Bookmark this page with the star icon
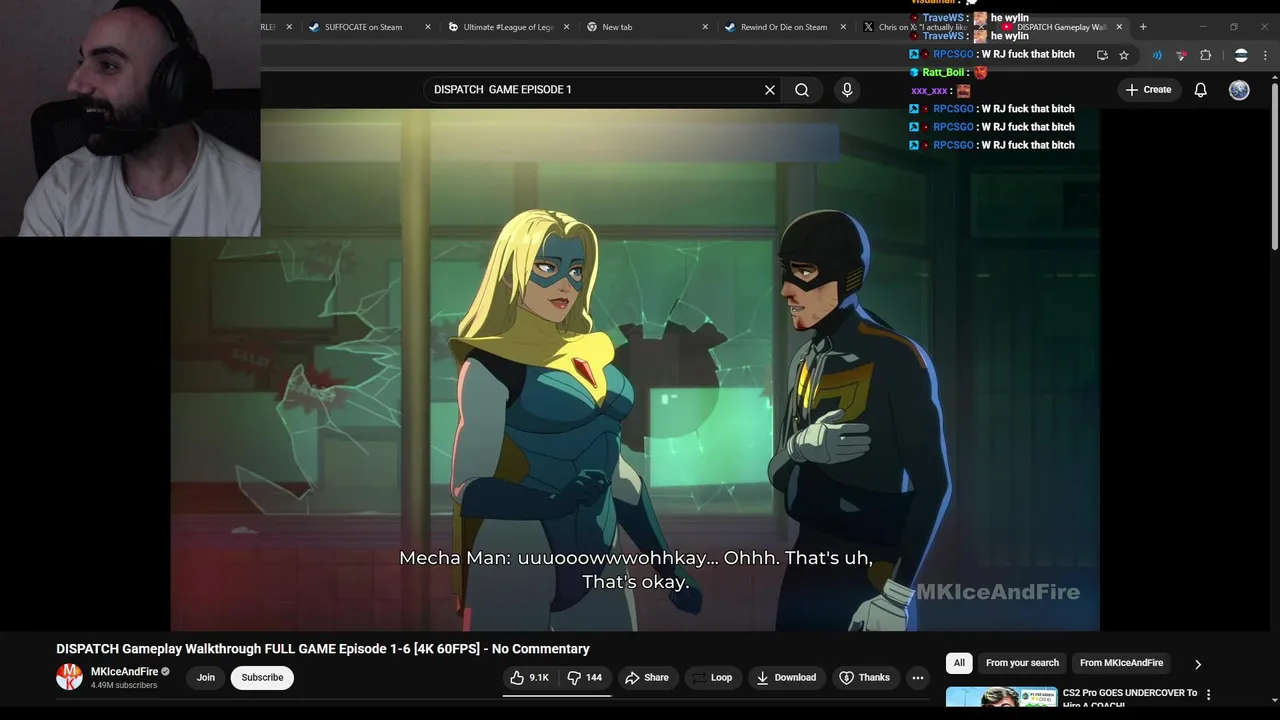 (x=1124, y=56)
